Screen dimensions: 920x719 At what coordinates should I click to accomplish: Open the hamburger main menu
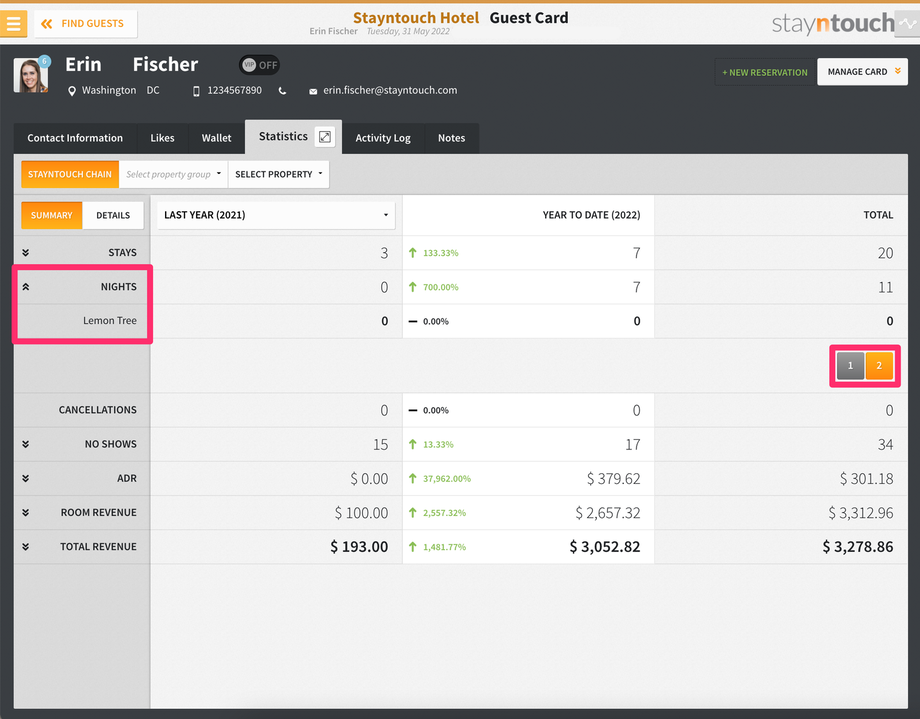click(13, 23)
